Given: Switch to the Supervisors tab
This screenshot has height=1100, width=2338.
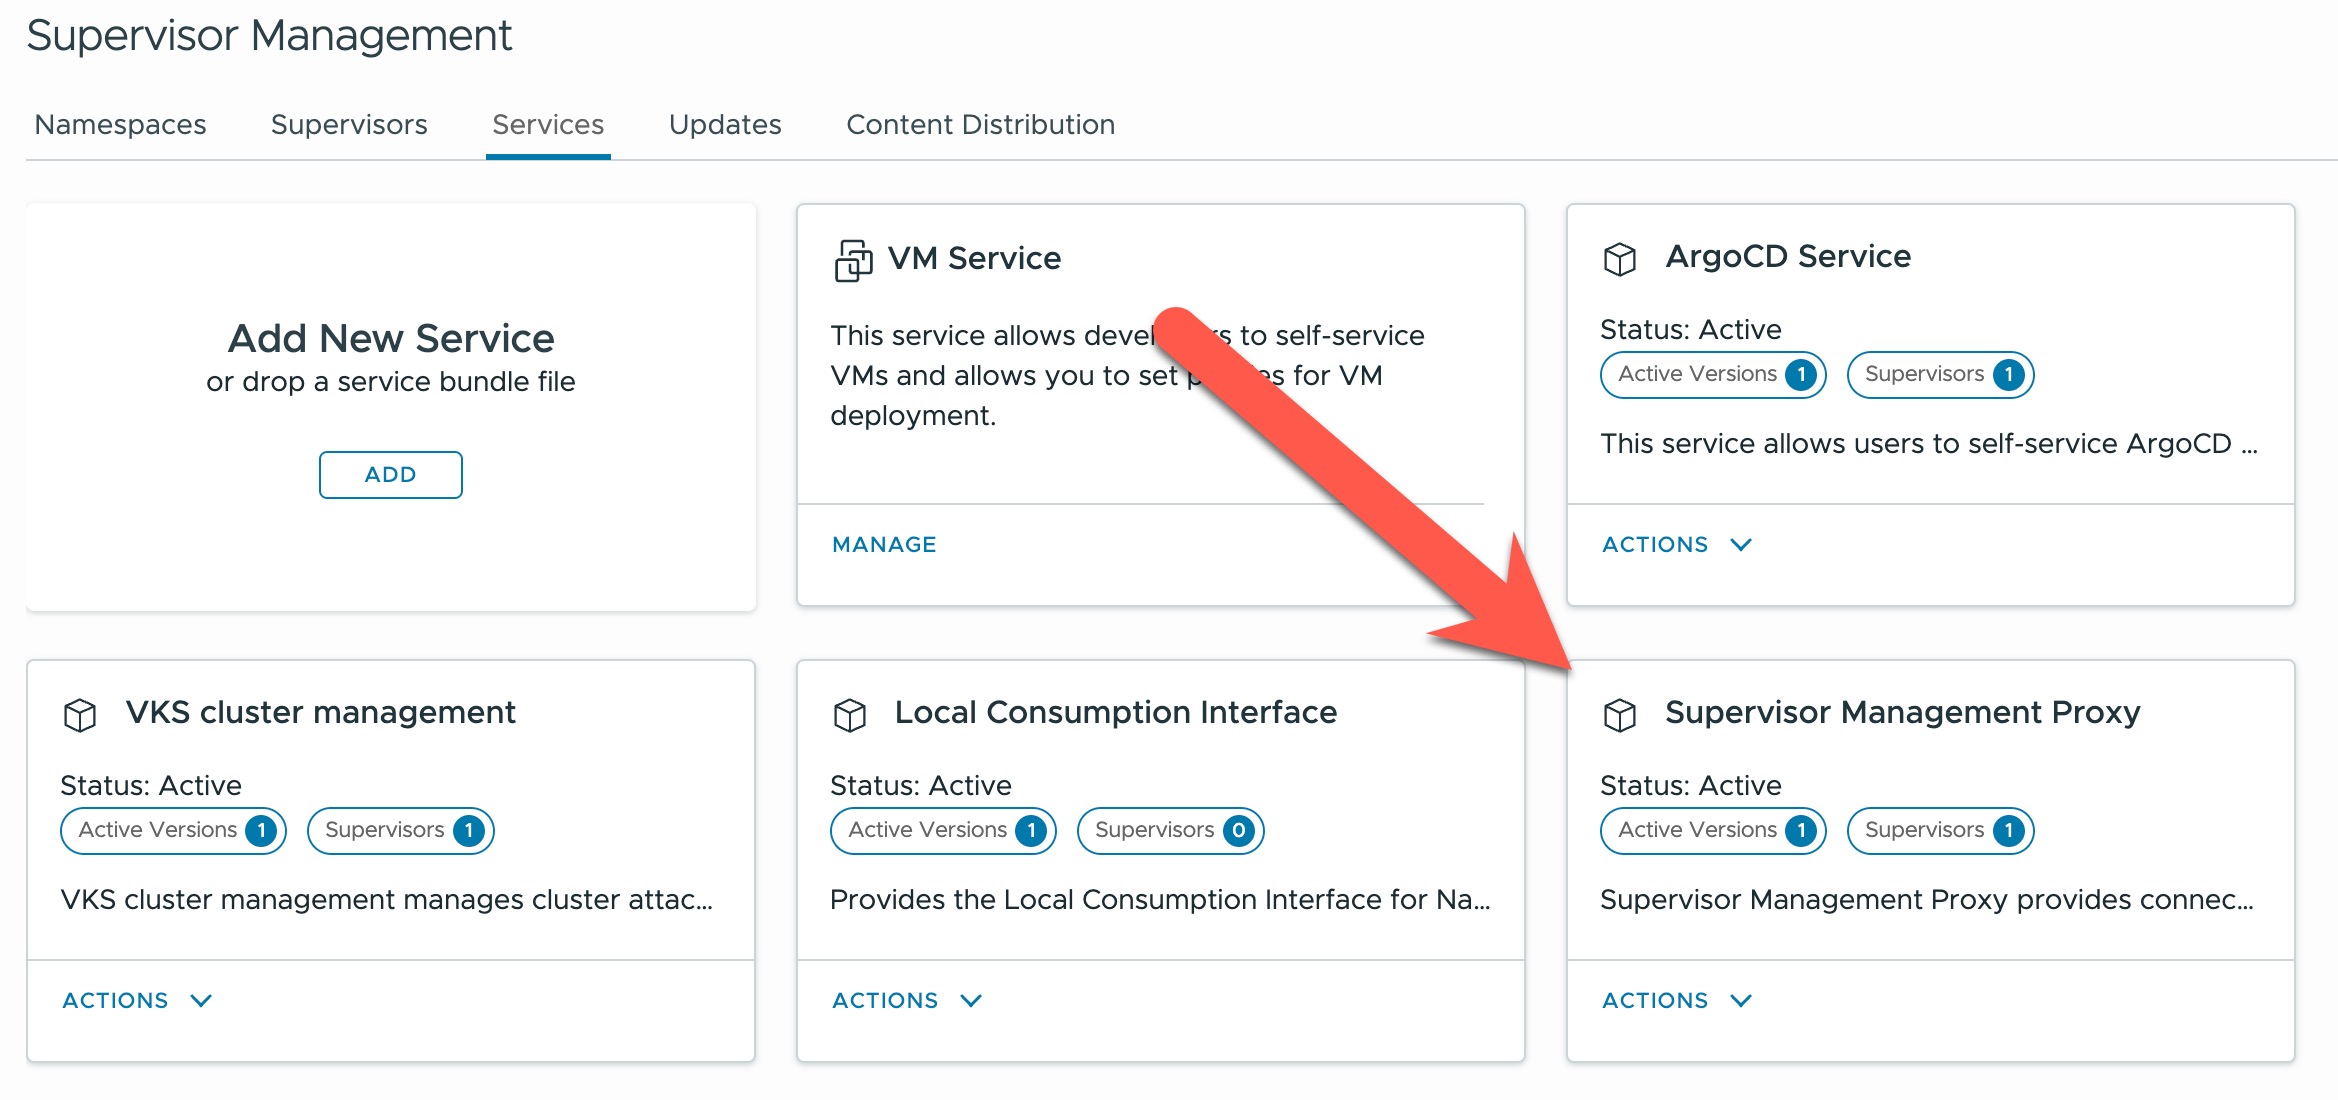Looking at the screenshot, I should 349,124.
